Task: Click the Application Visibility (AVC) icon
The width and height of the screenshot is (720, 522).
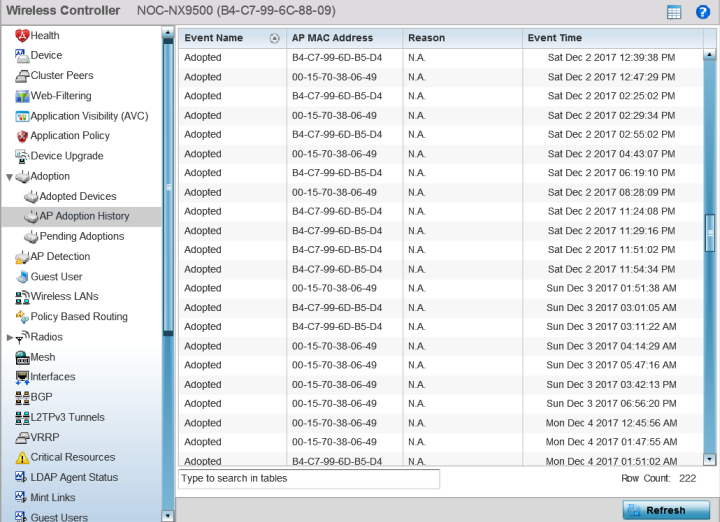Action: click(x=22, y=116)
